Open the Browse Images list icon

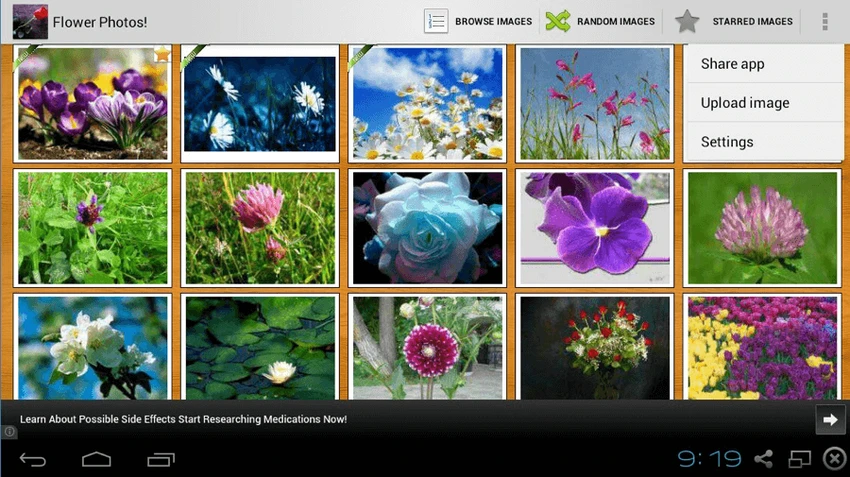tap(436, 22)
